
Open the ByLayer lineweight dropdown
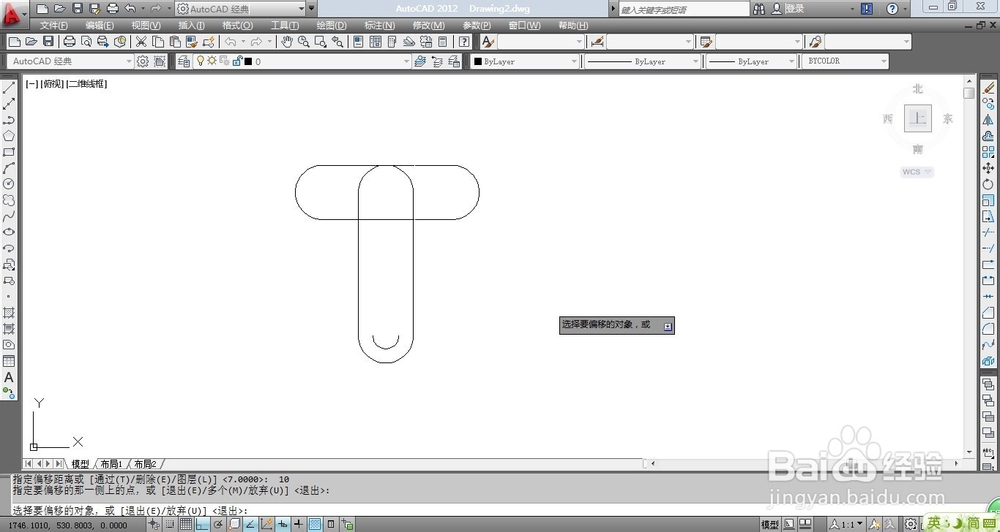[x=752, y=61]
